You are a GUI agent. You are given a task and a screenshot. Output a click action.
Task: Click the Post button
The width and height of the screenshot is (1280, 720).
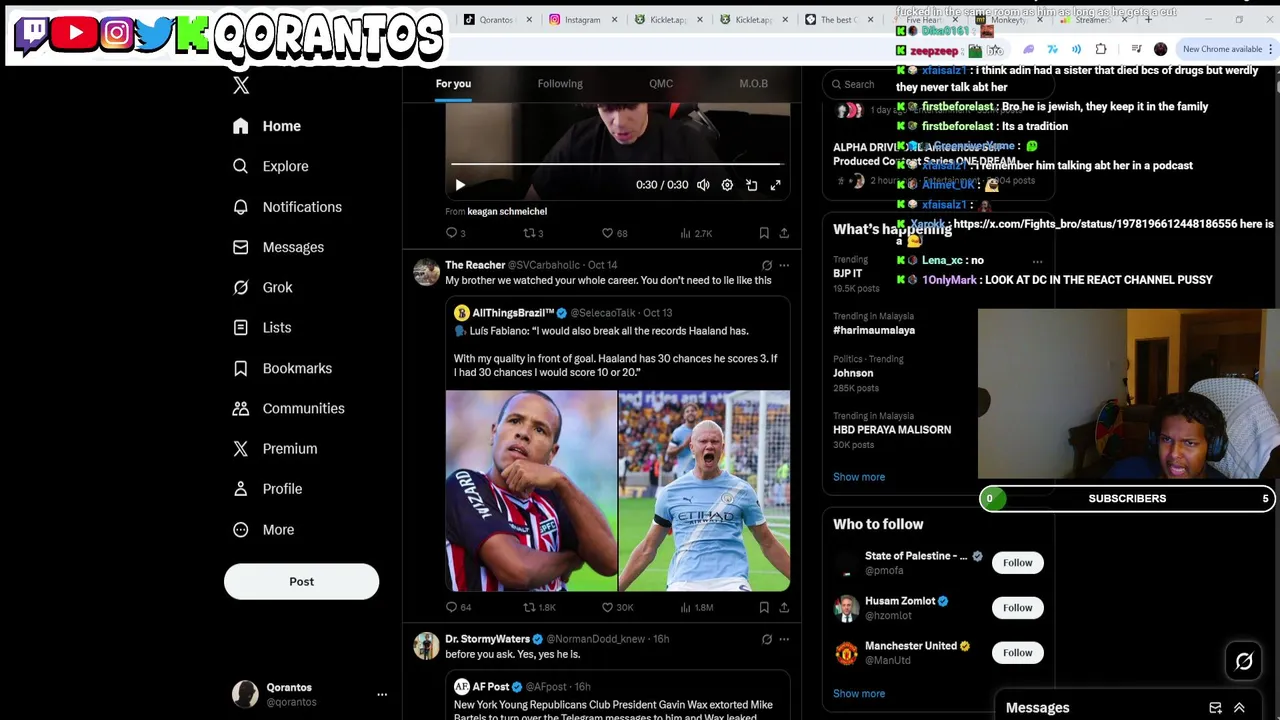click(301, 582)
